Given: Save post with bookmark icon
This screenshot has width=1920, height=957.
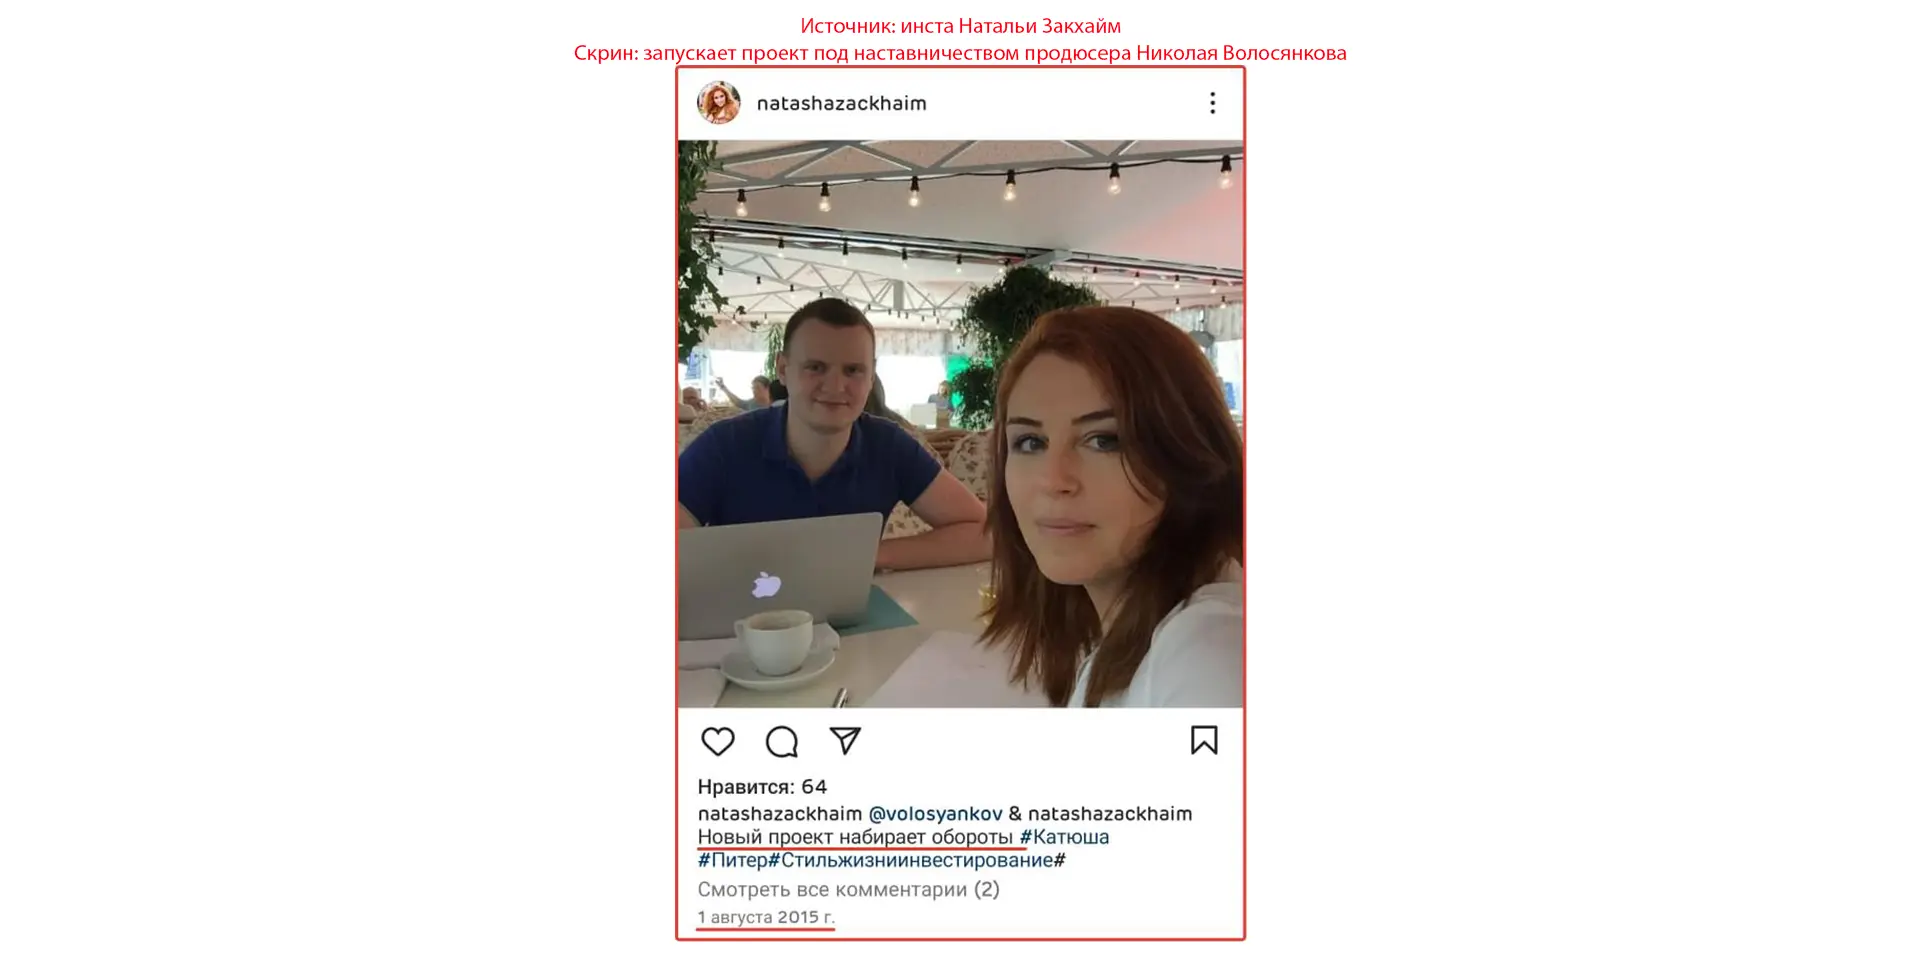Looking at the screenshot, I should [1204, 740].
